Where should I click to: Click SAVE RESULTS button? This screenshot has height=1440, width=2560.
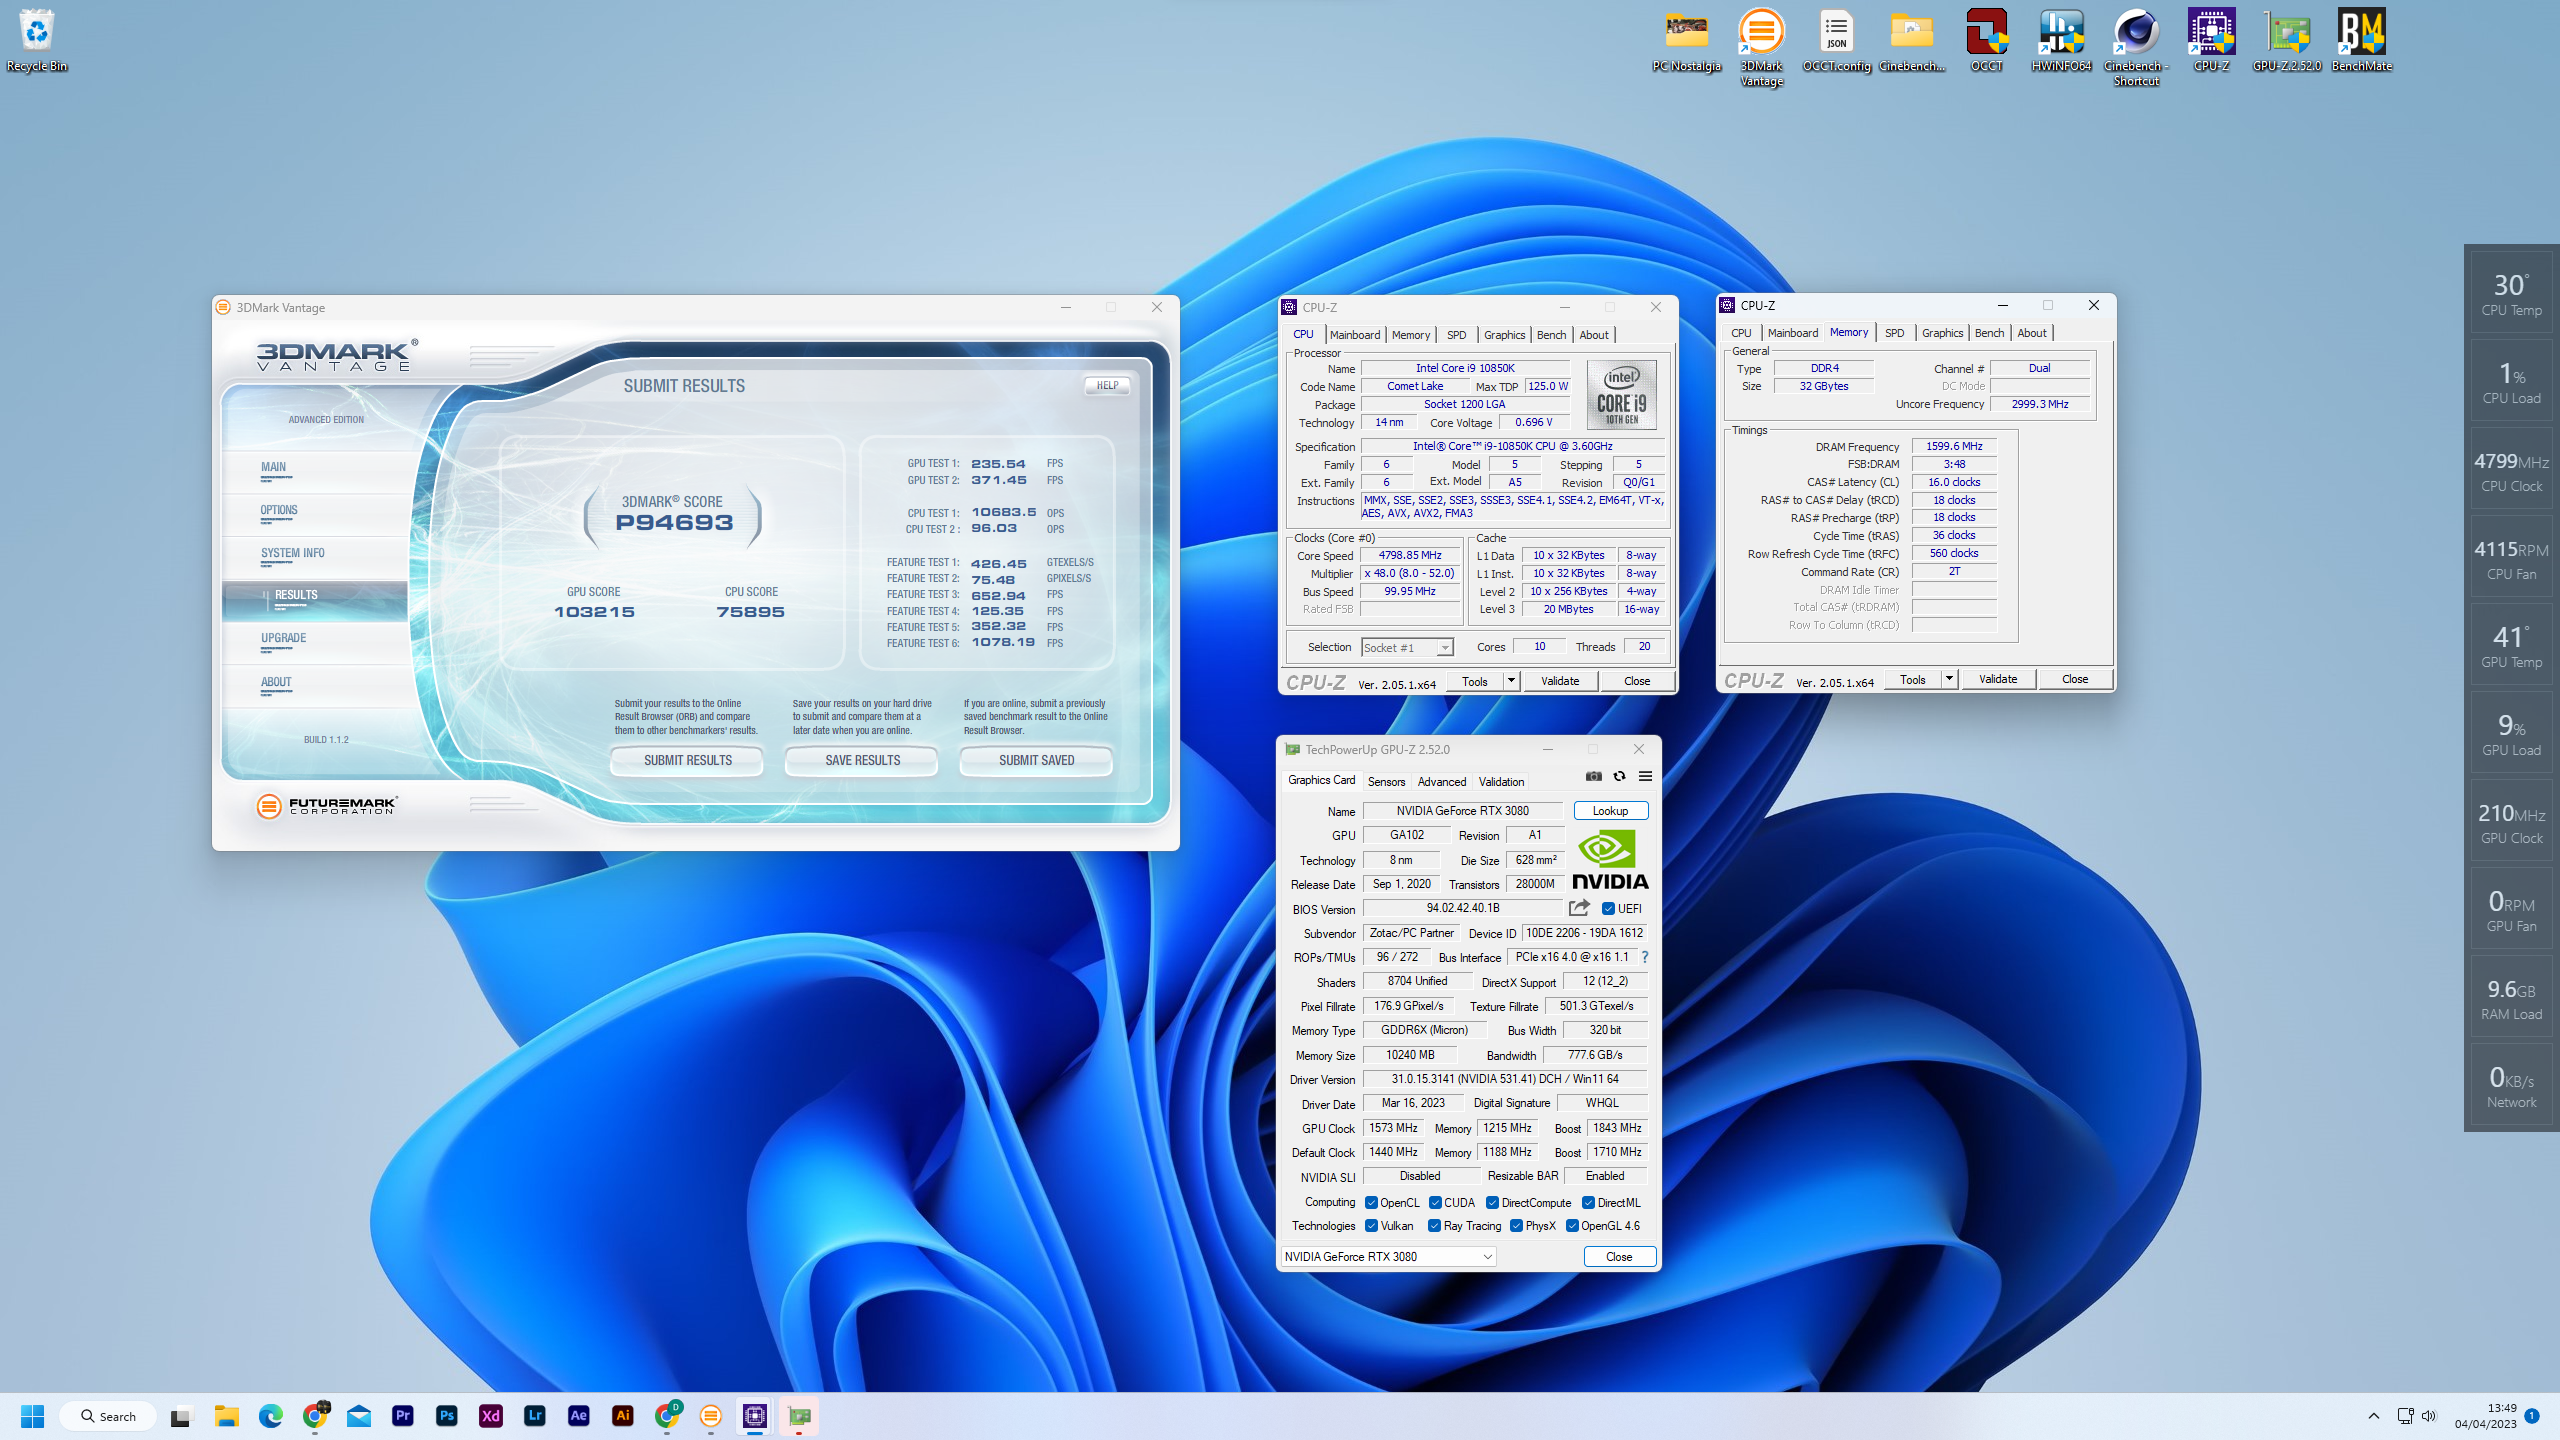tap(862, 761)
